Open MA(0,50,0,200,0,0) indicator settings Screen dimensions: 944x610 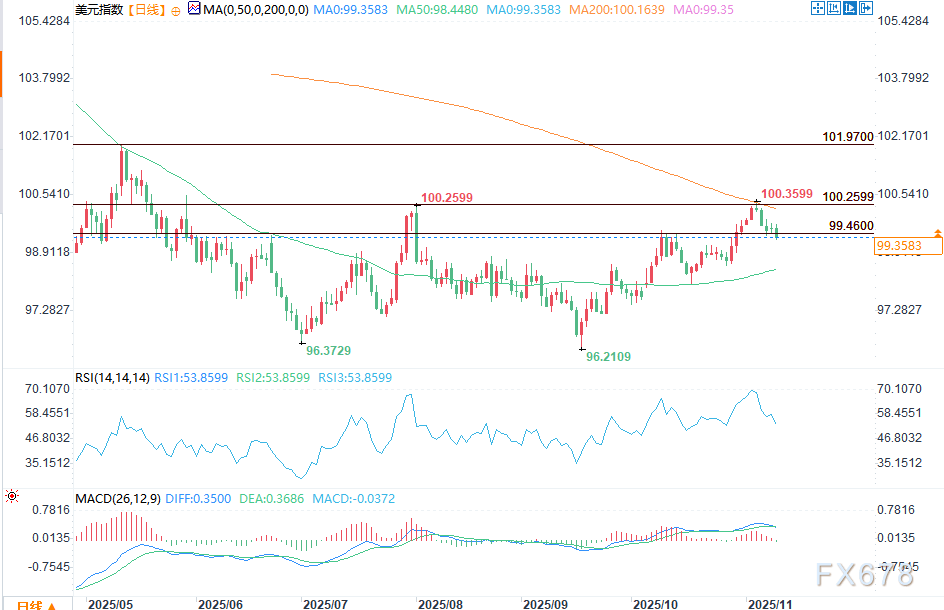256,10
